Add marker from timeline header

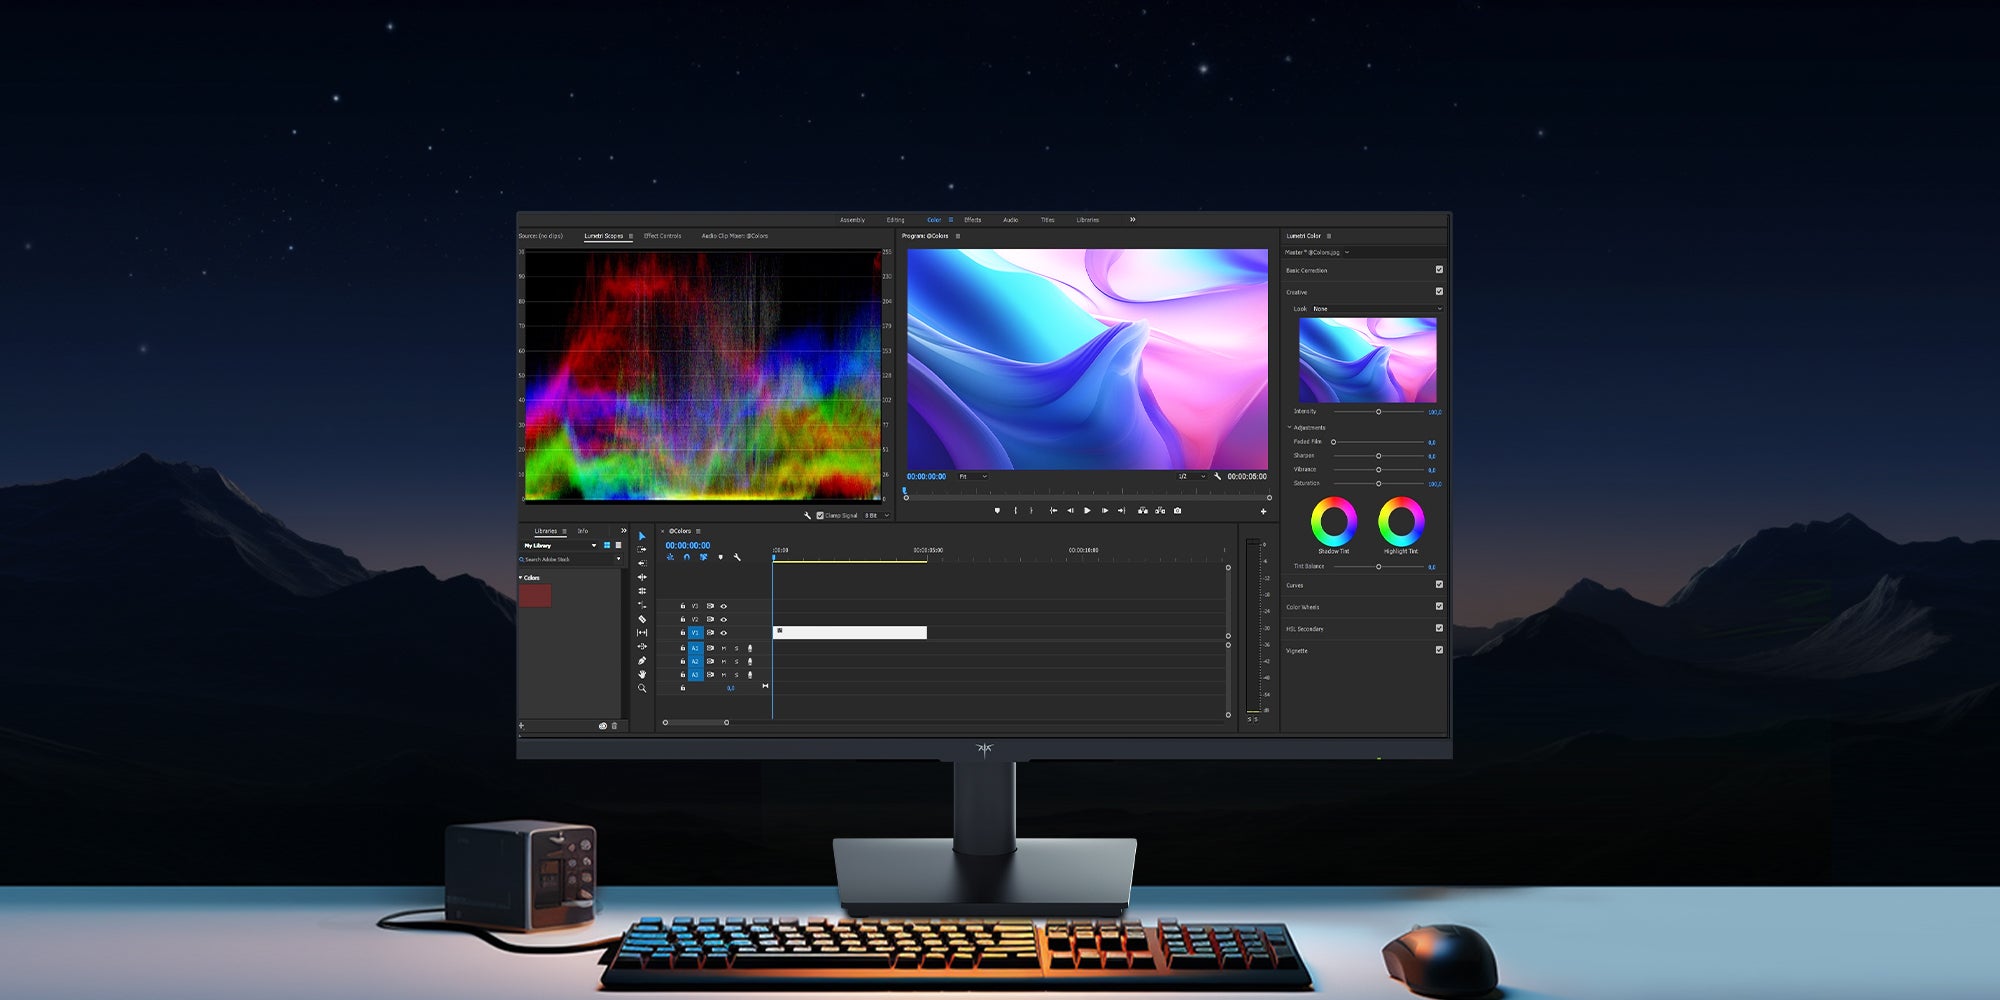720,557
